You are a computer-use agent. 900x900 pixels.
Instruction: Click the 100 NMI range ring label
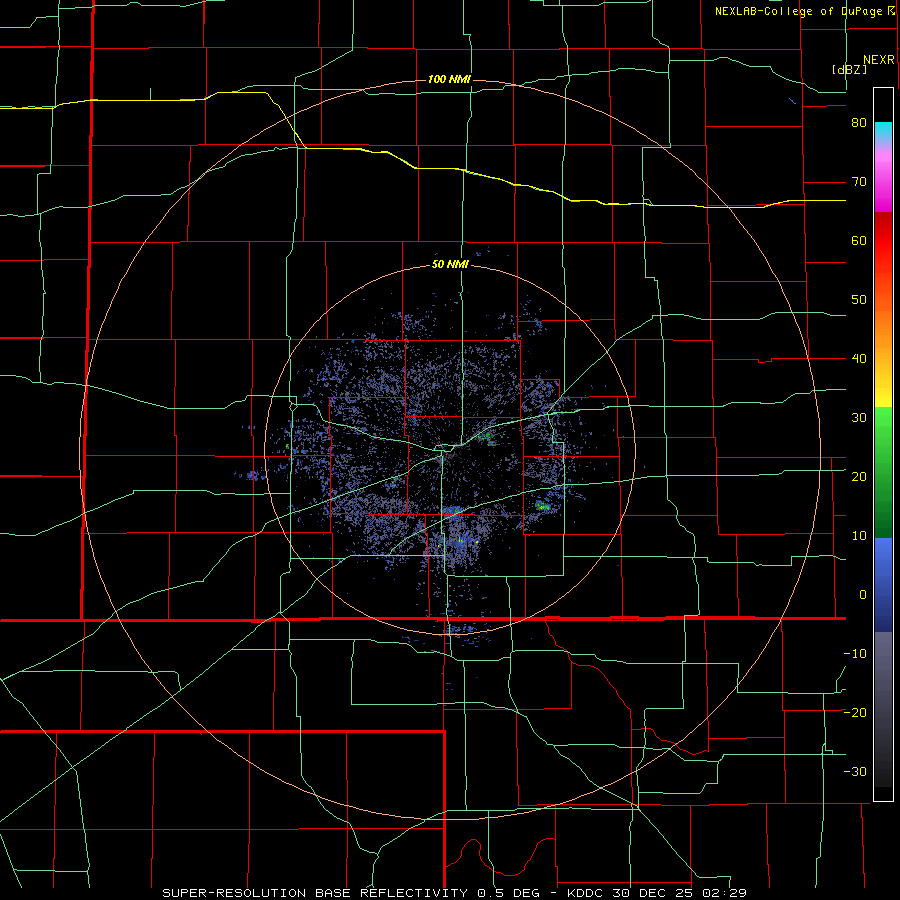449,79
